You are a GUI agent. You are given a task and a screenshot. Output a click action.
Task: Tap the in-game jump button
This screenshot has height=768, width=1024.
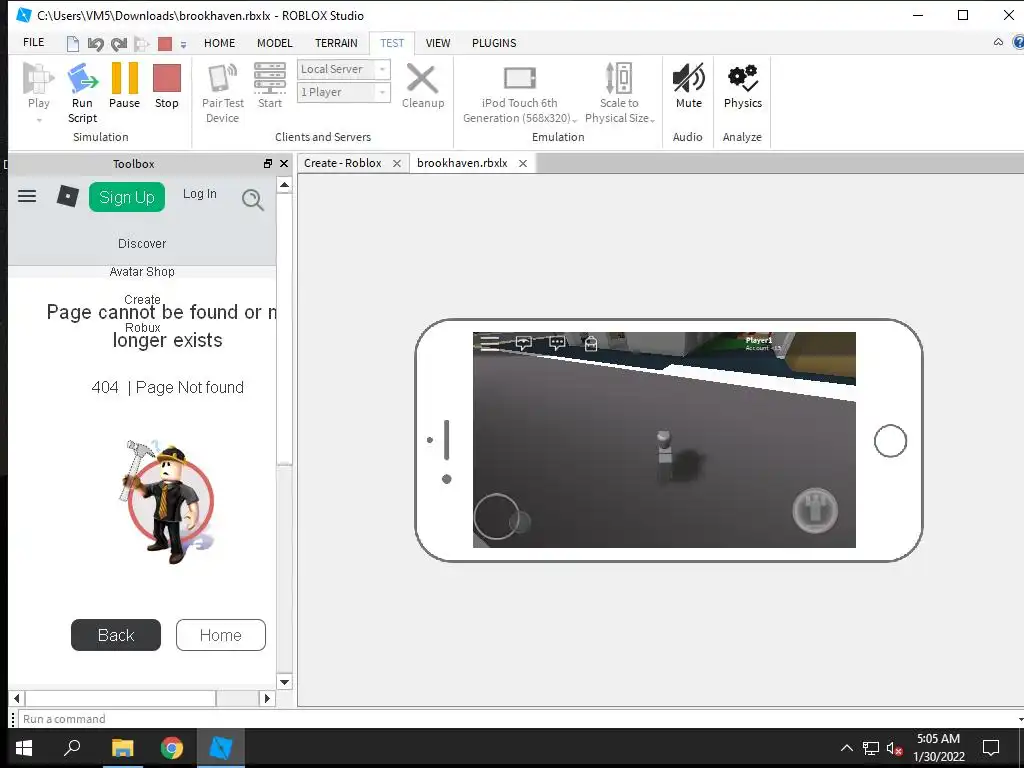[x=815, y=511]
